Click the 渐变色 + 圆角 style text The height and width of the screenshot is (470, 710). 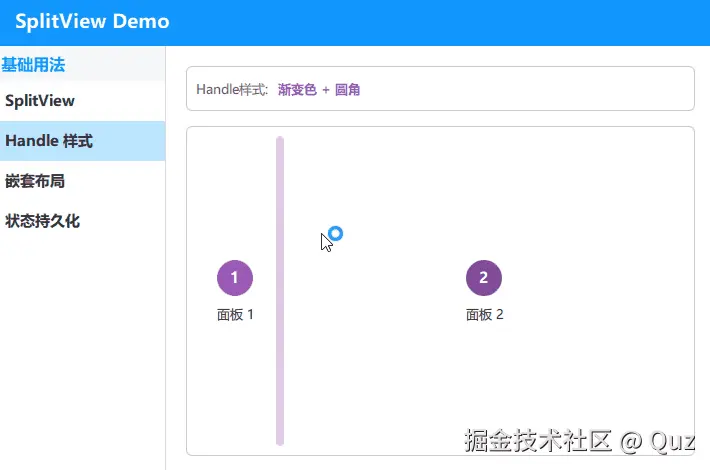click(x=319, y=90)
